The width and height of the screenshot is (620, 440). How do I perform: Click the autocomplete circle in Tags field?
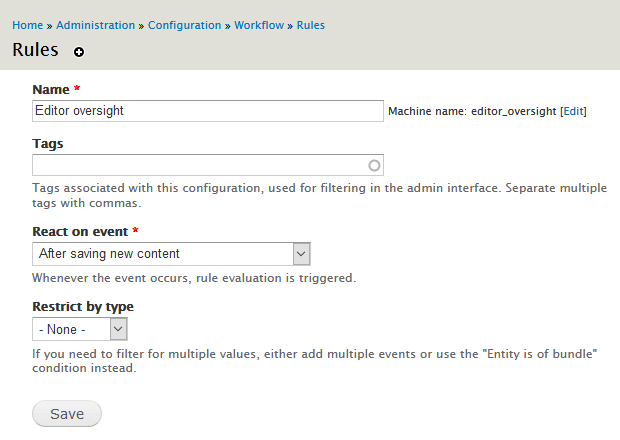[374, 165]
